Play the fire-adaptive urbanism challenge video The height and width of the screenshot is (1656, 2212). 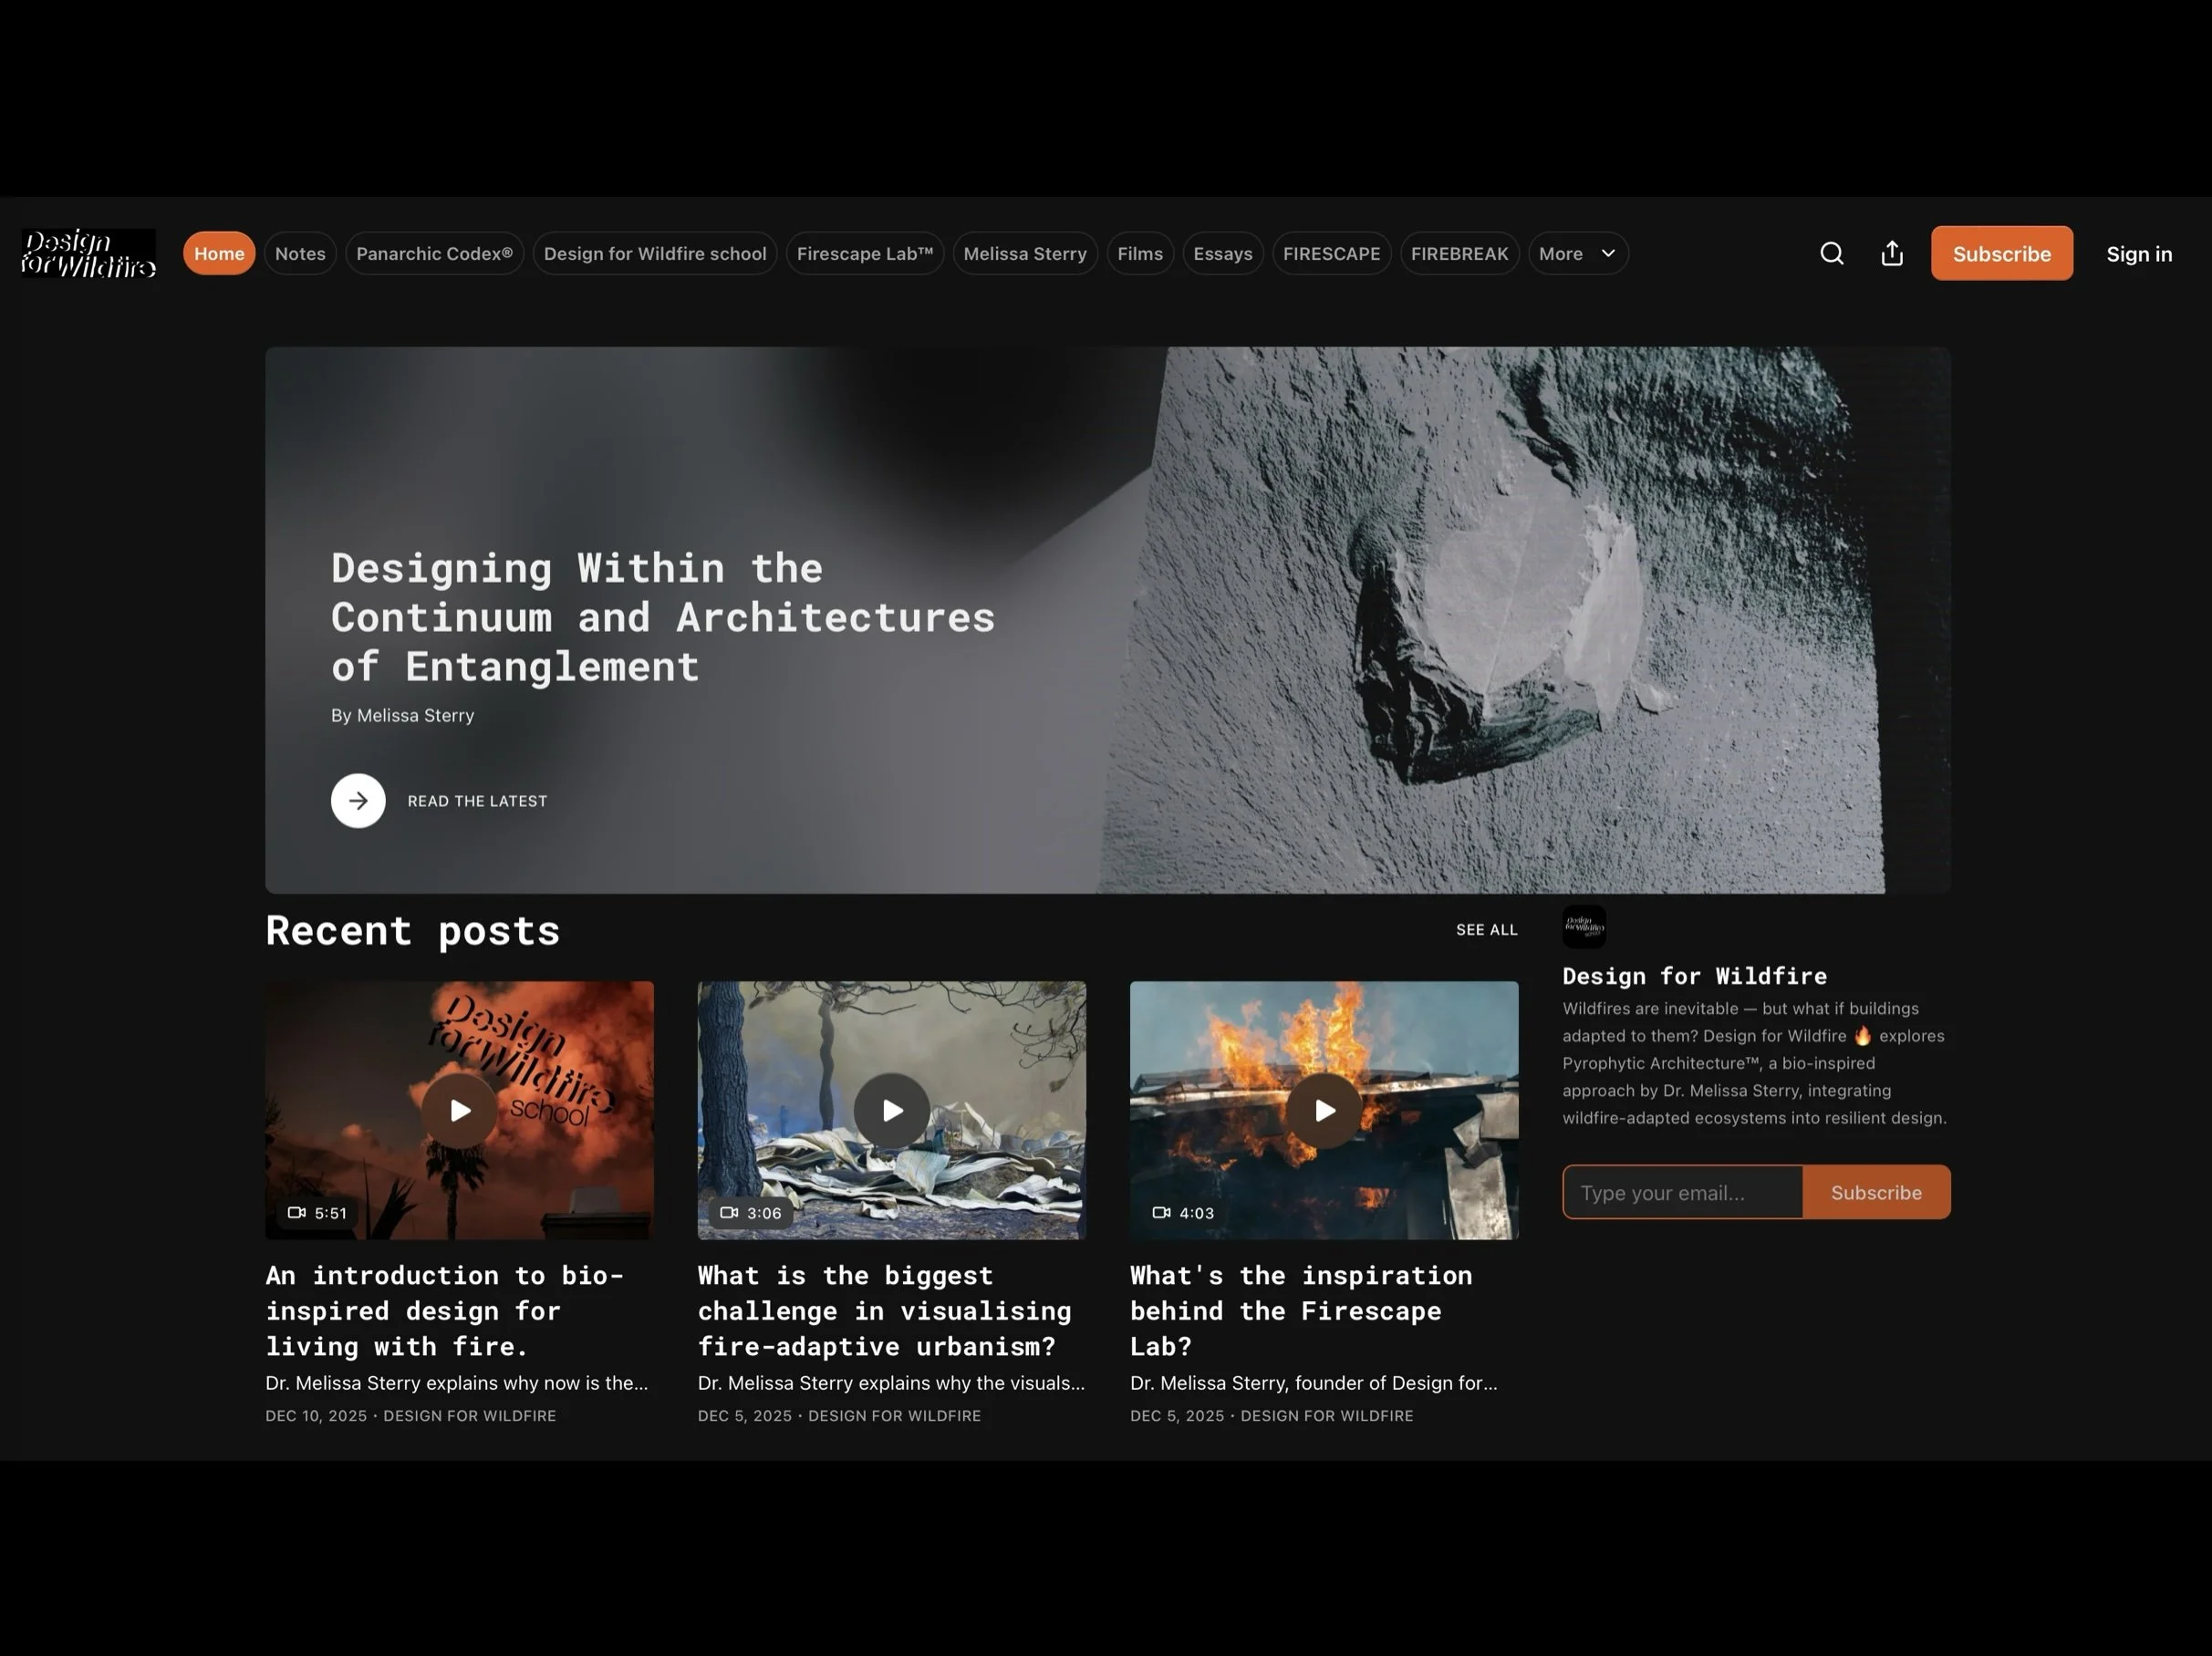point(891,1110)
